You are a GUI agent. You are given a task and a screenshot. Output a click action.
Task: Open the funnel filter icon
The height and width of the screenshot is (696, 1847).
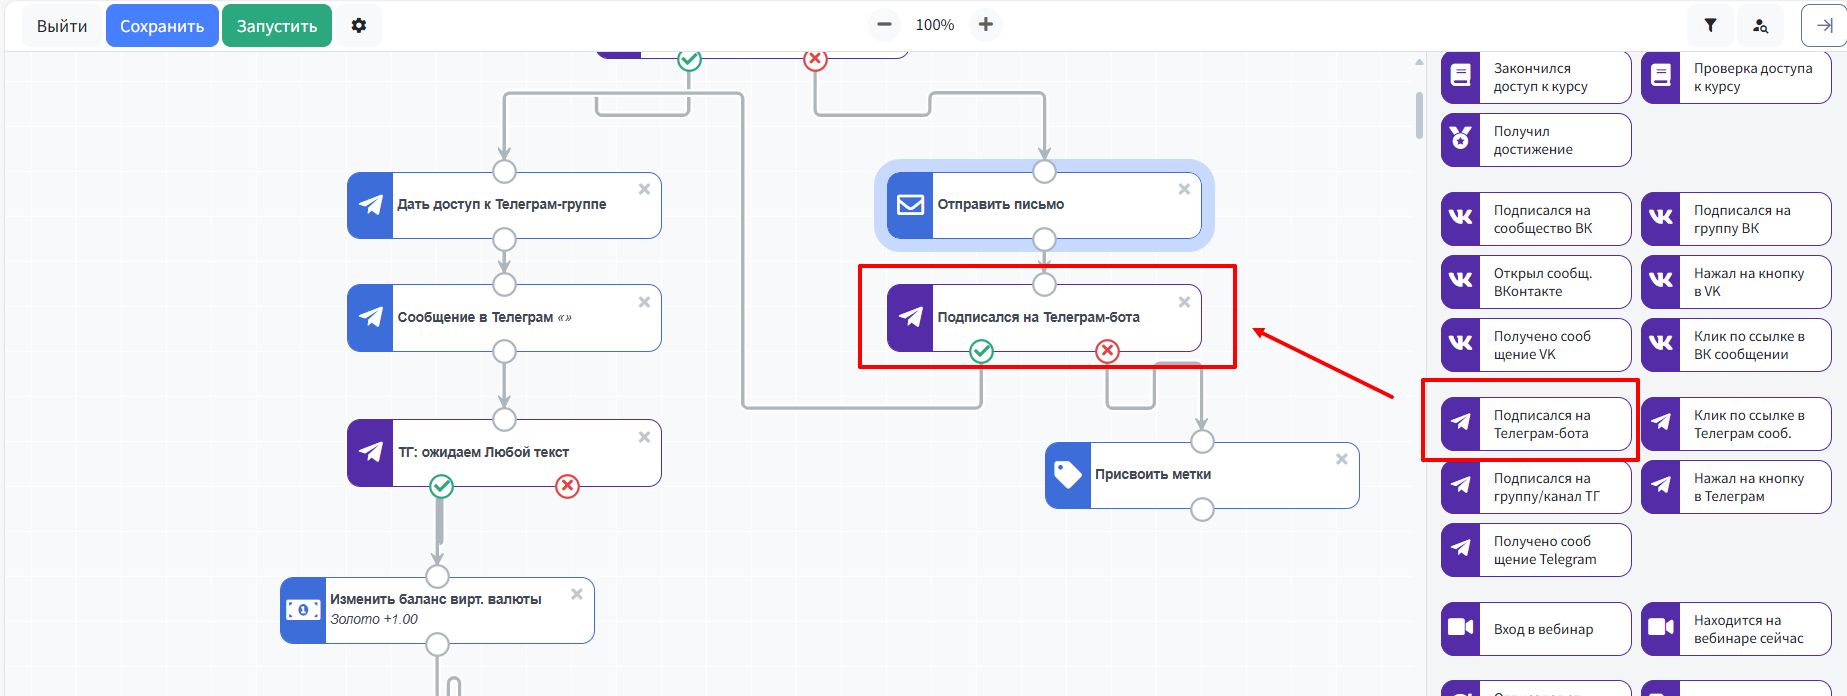(1711, 26)
